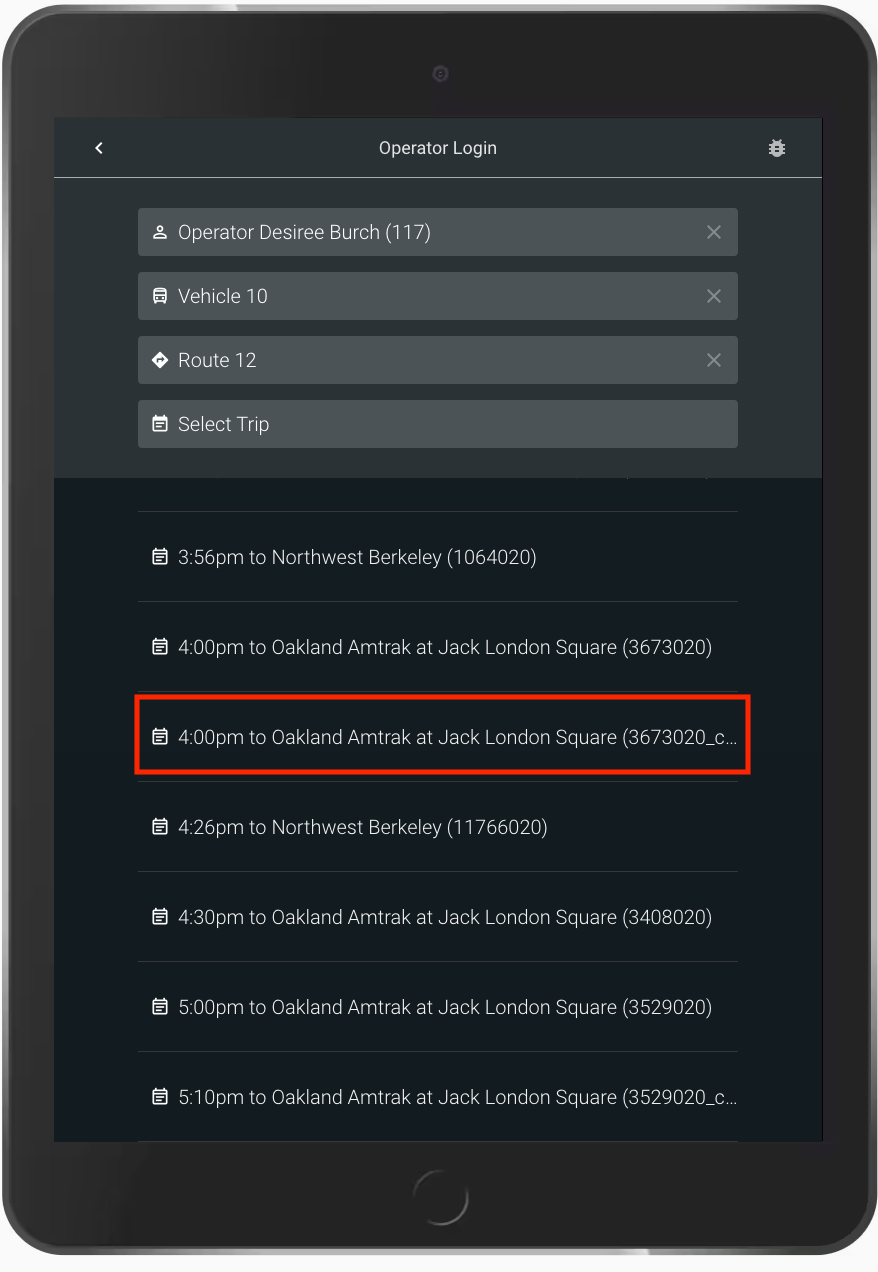The width and height of the screenshot is (878, 1272).
Task: Remove the Route 12 selection
Action: [x=713, y=360]
